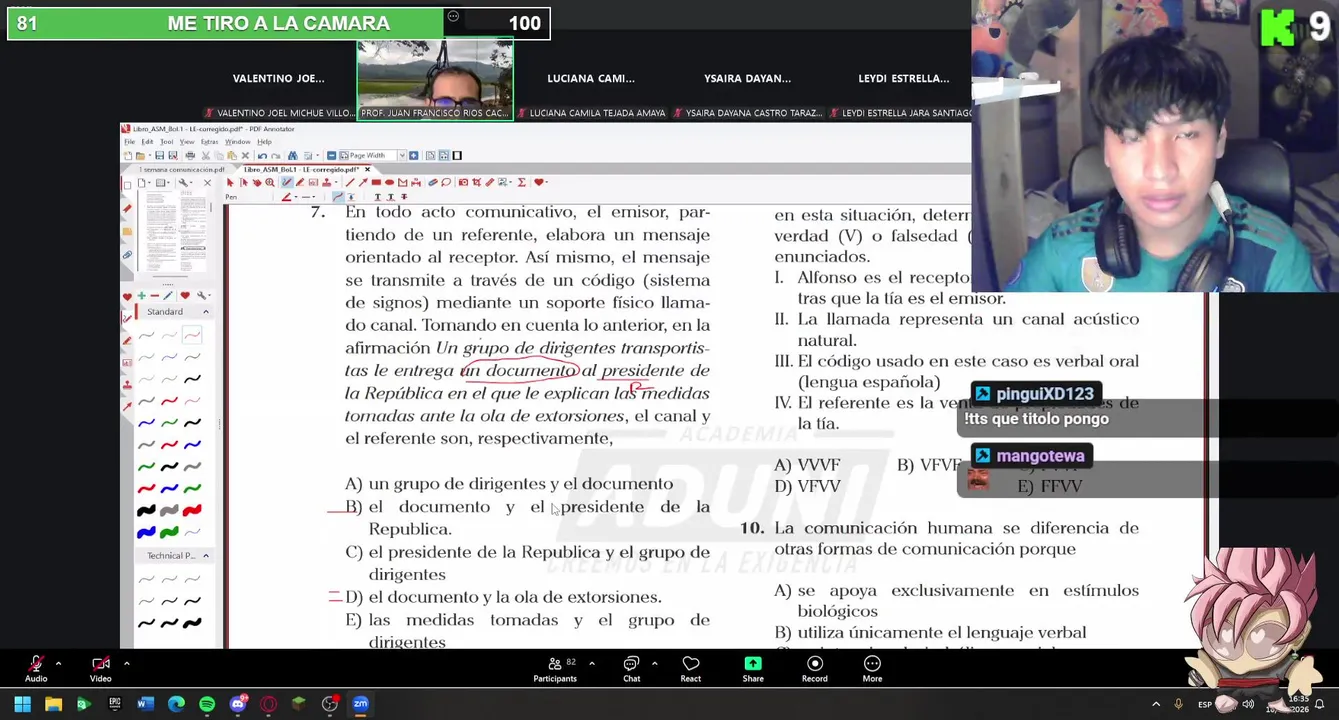1339x720 pixels.
Task: Open the Help menu
Action: [x=264, y=142]
